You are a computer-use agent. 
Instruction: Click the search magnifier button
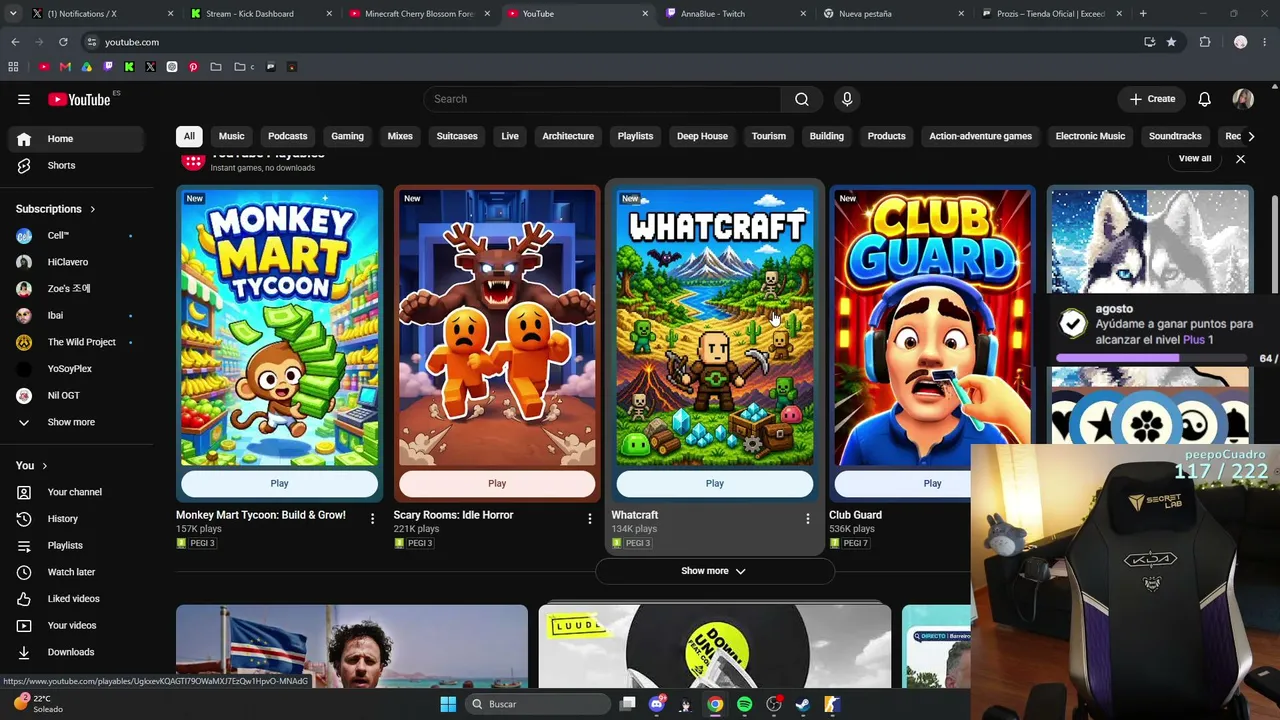click(x=801, y=99)
